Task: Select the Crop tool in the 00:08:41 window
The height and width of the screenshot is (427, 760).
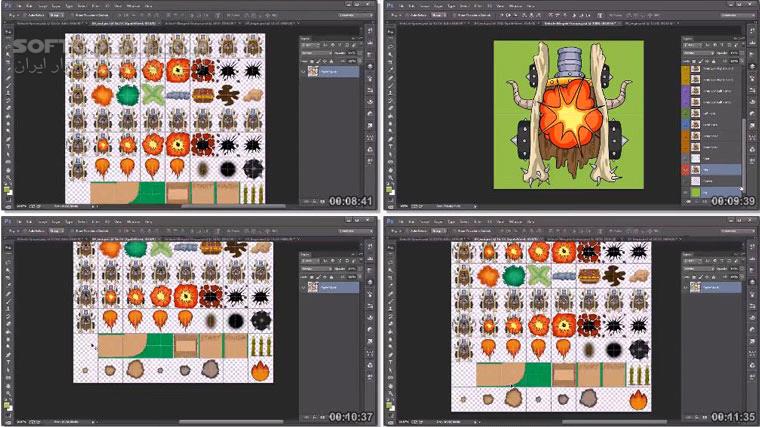Action: 8,61
